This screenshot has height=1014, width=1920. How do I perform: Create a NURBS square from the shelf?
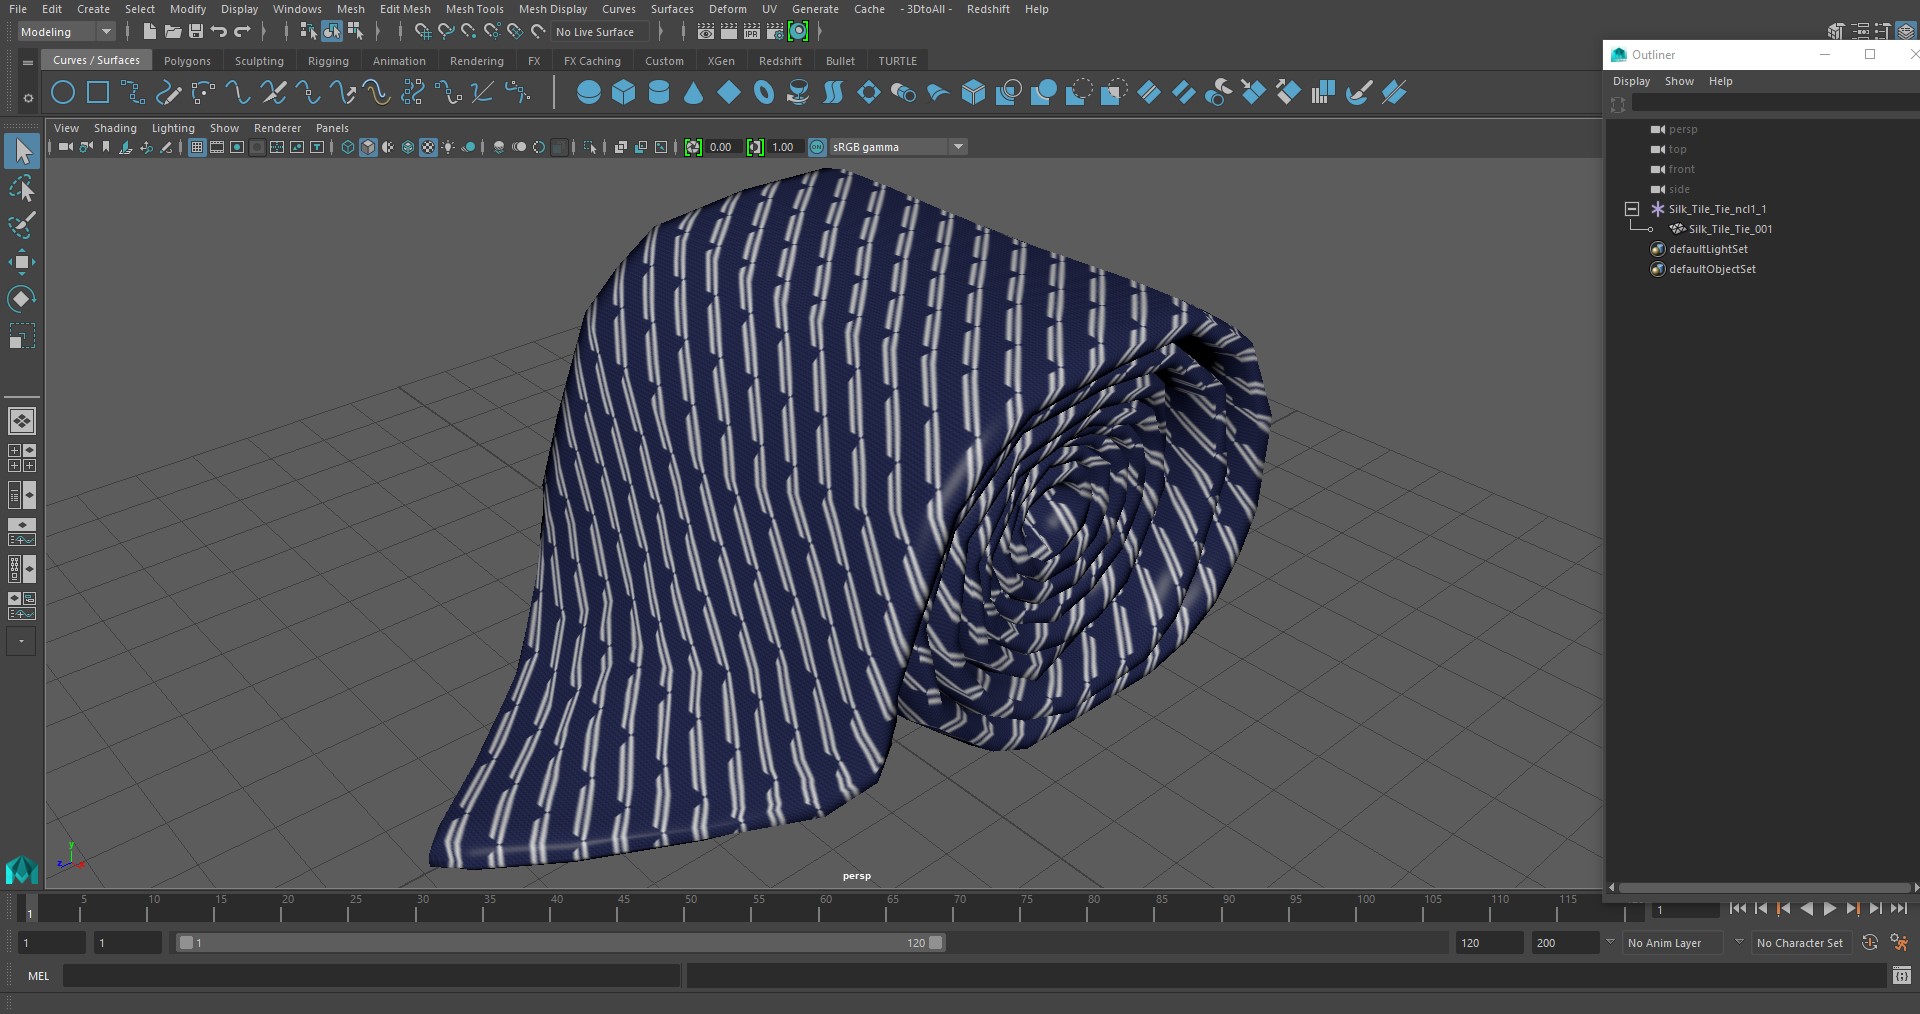(x=98, y=93)
